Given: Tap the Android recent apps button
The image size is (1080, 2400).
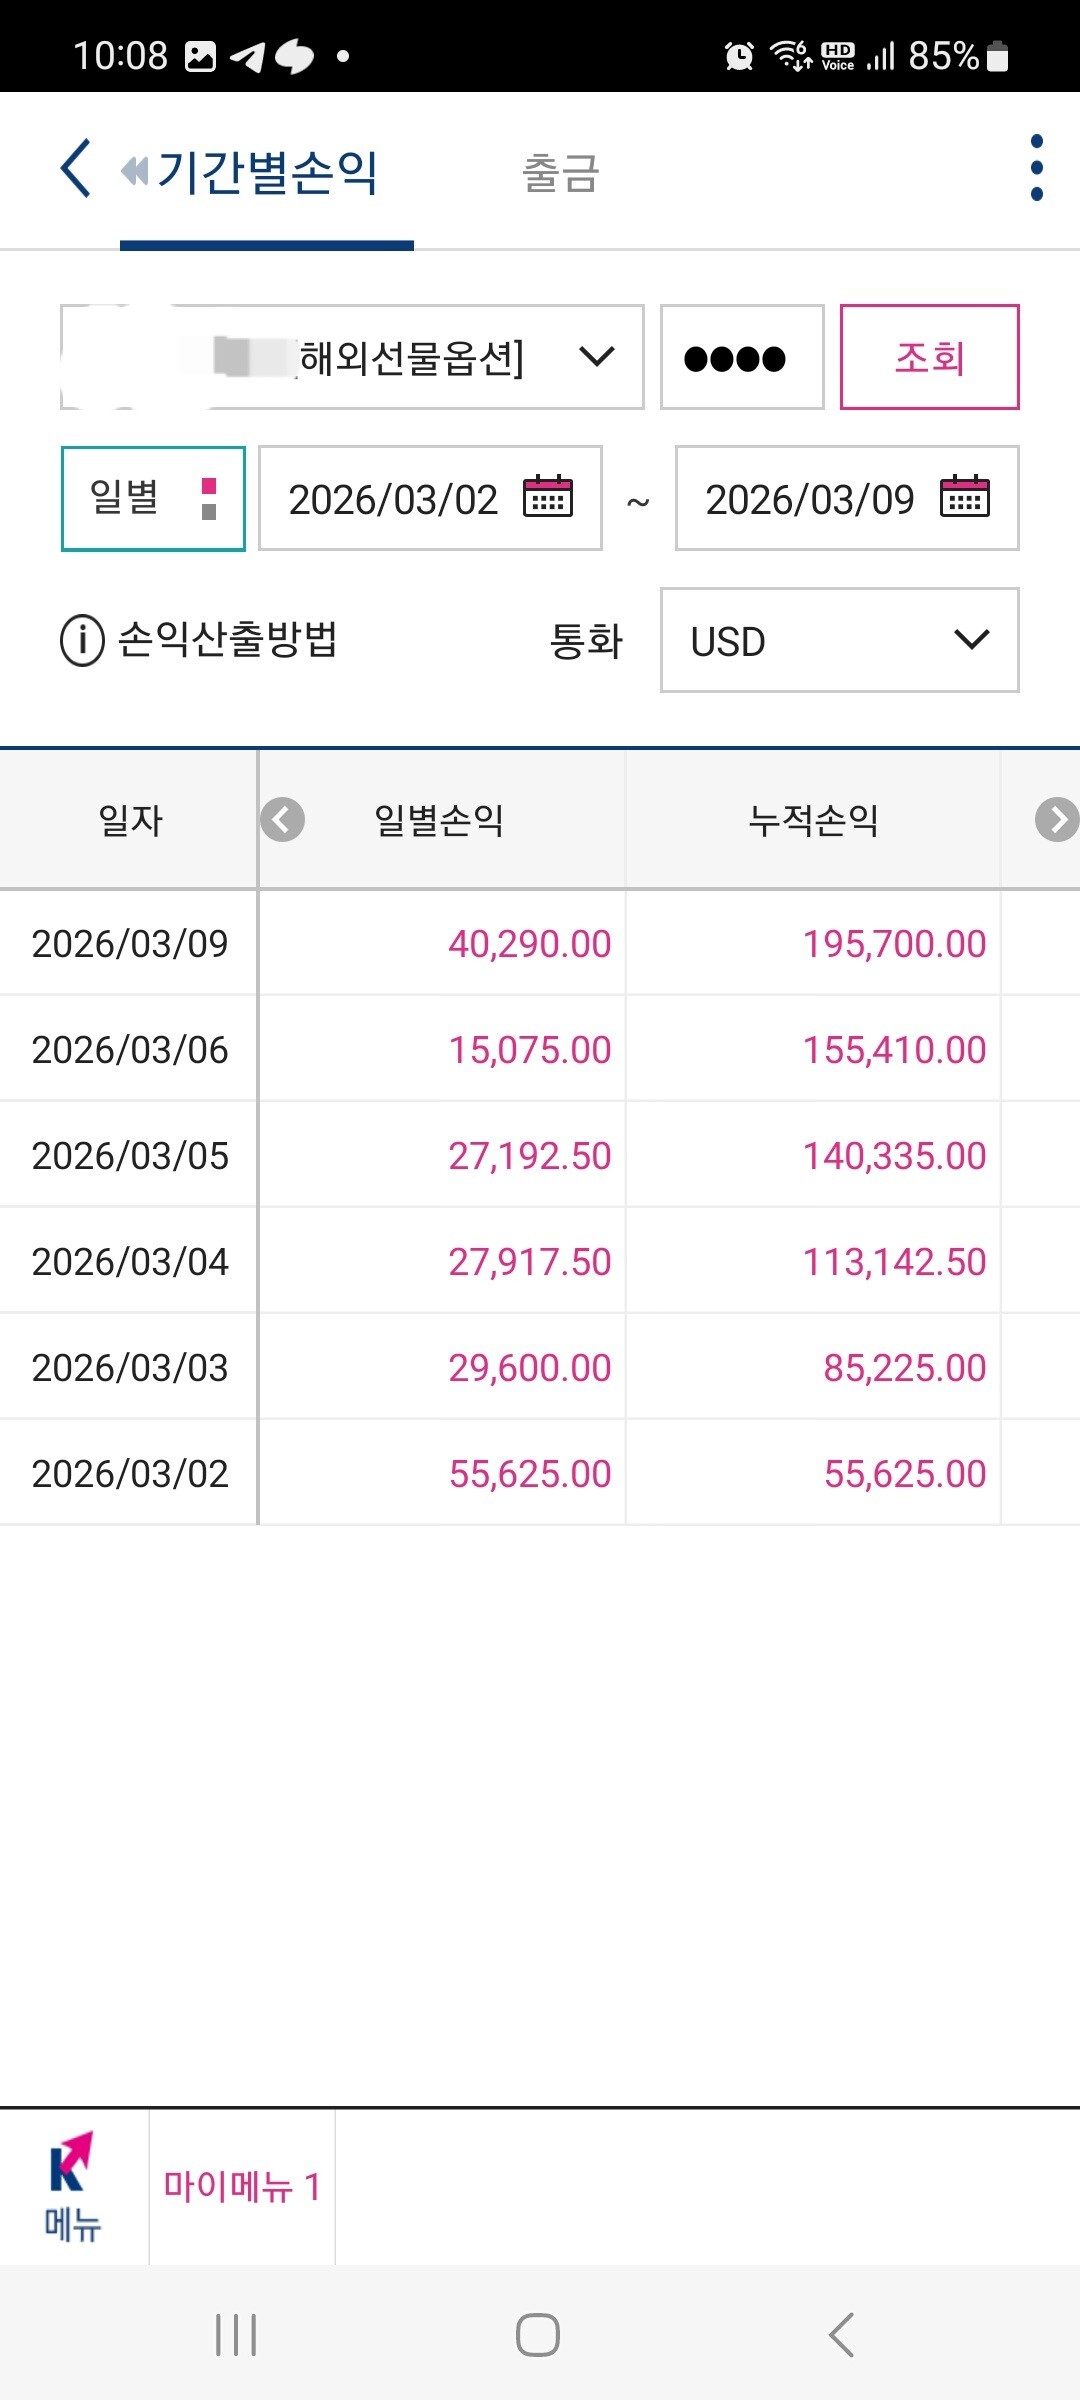Looking at the screenshot, I should coord(236,2335).
